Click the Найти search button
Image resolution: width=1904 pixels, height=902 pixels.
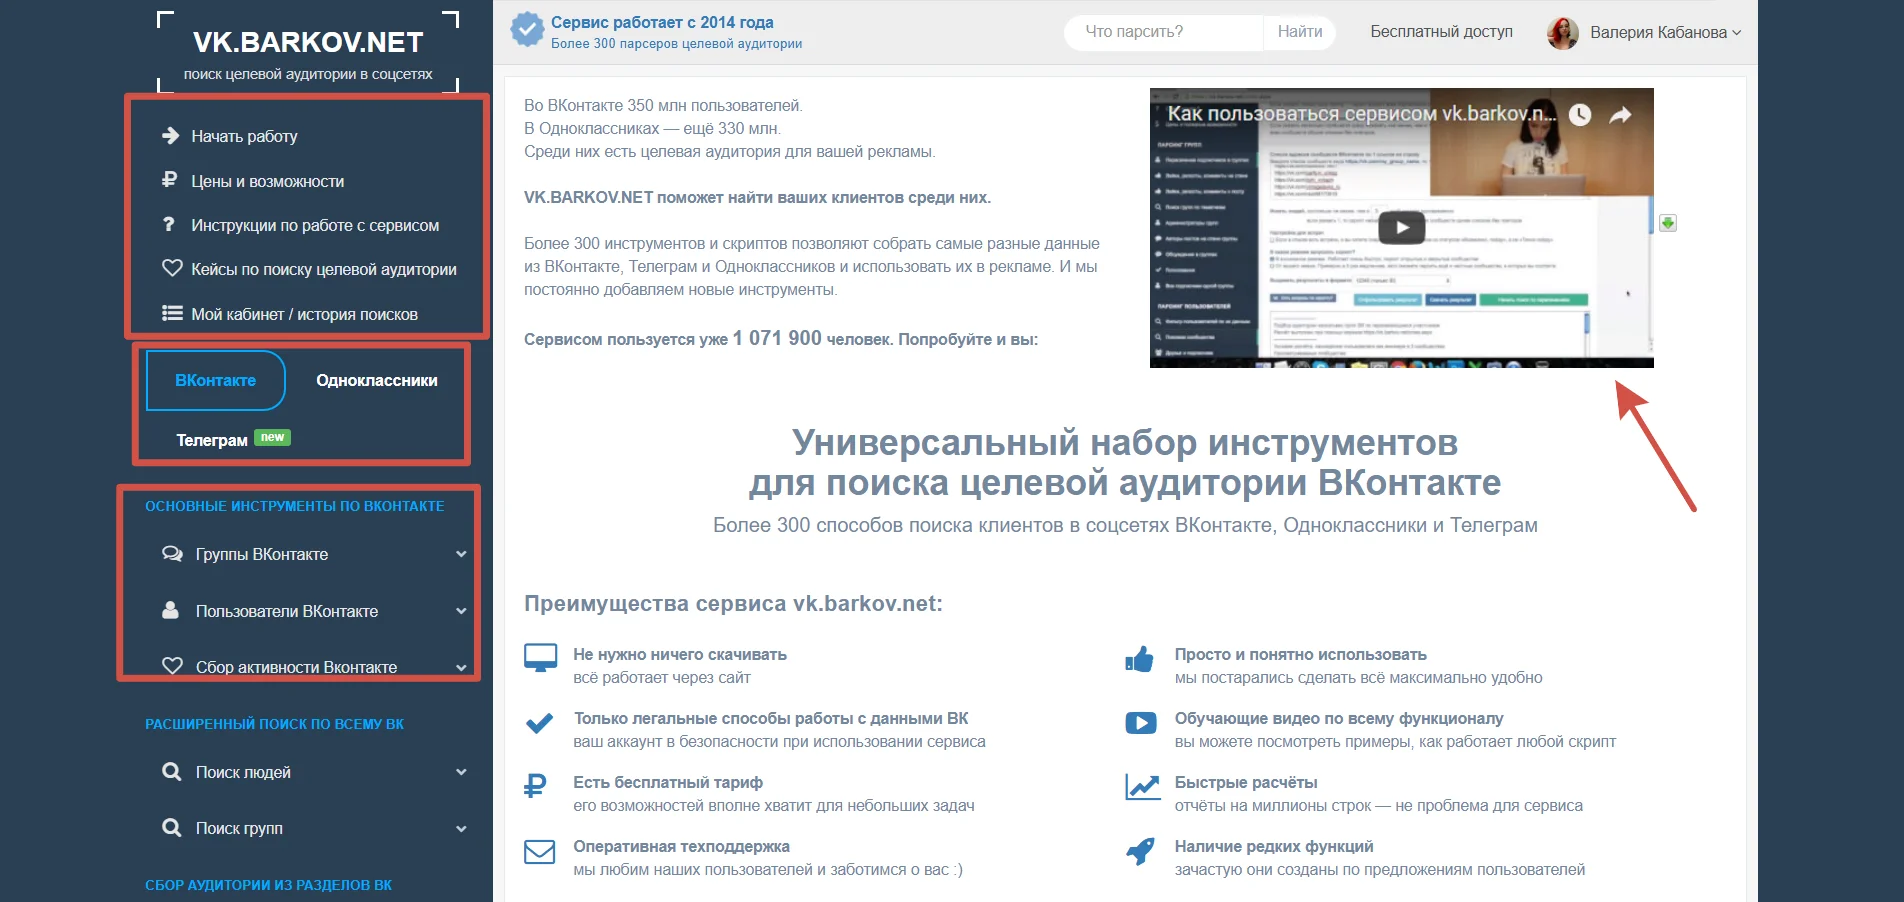coord(1300,32)
